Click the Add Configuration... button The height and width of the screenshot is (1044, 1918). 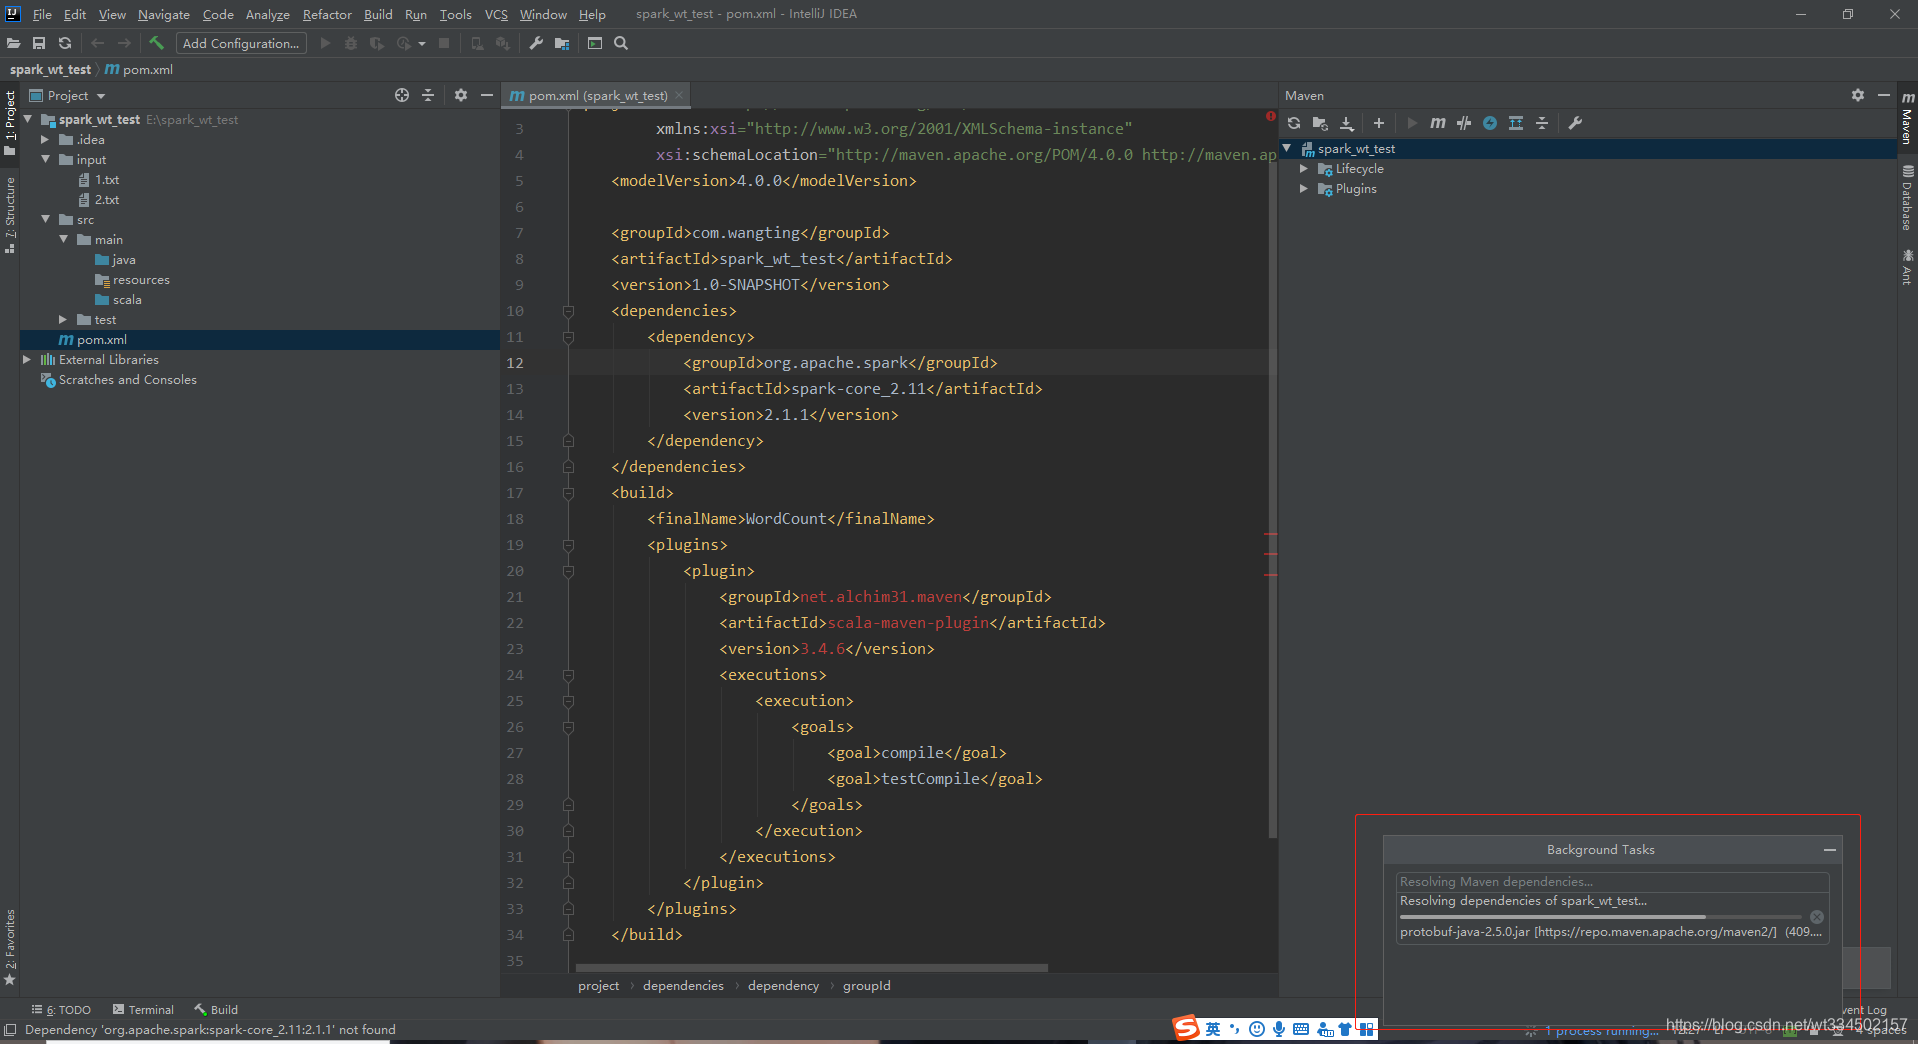pyautogui.click(x=241, y=43)
